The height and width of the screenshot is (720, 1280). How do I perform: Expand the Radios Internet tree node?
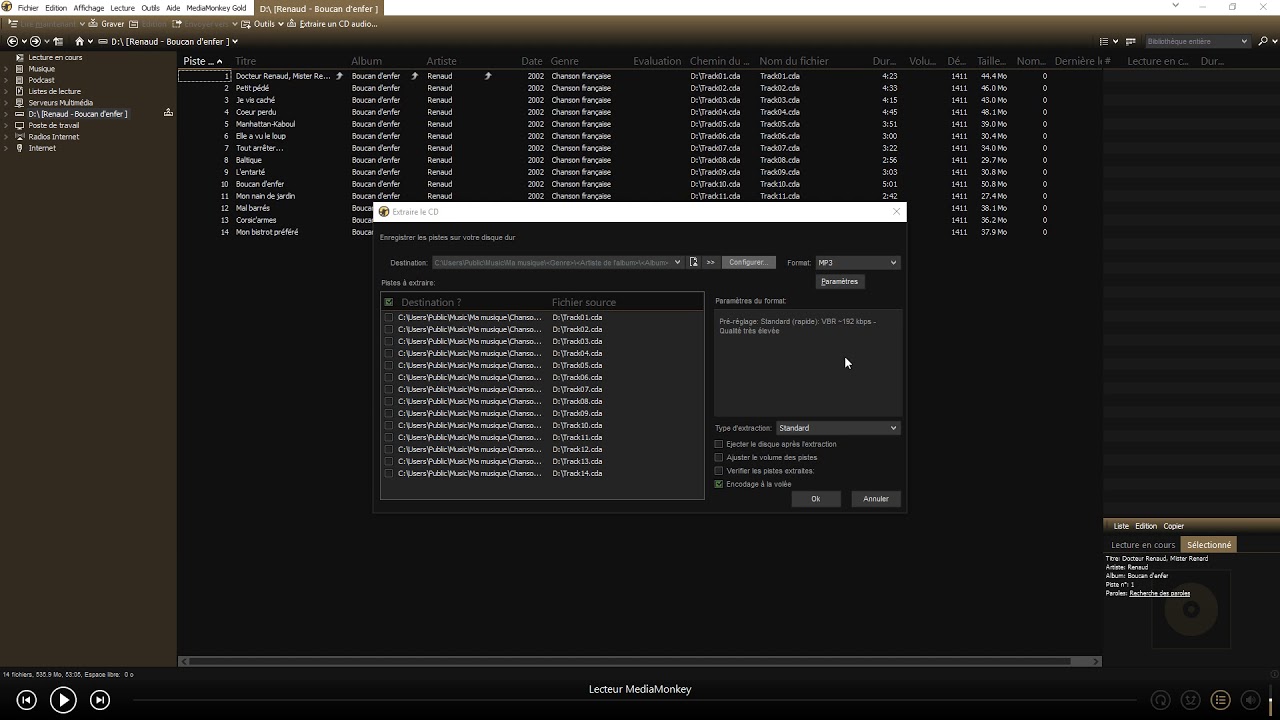pos(6,136)
